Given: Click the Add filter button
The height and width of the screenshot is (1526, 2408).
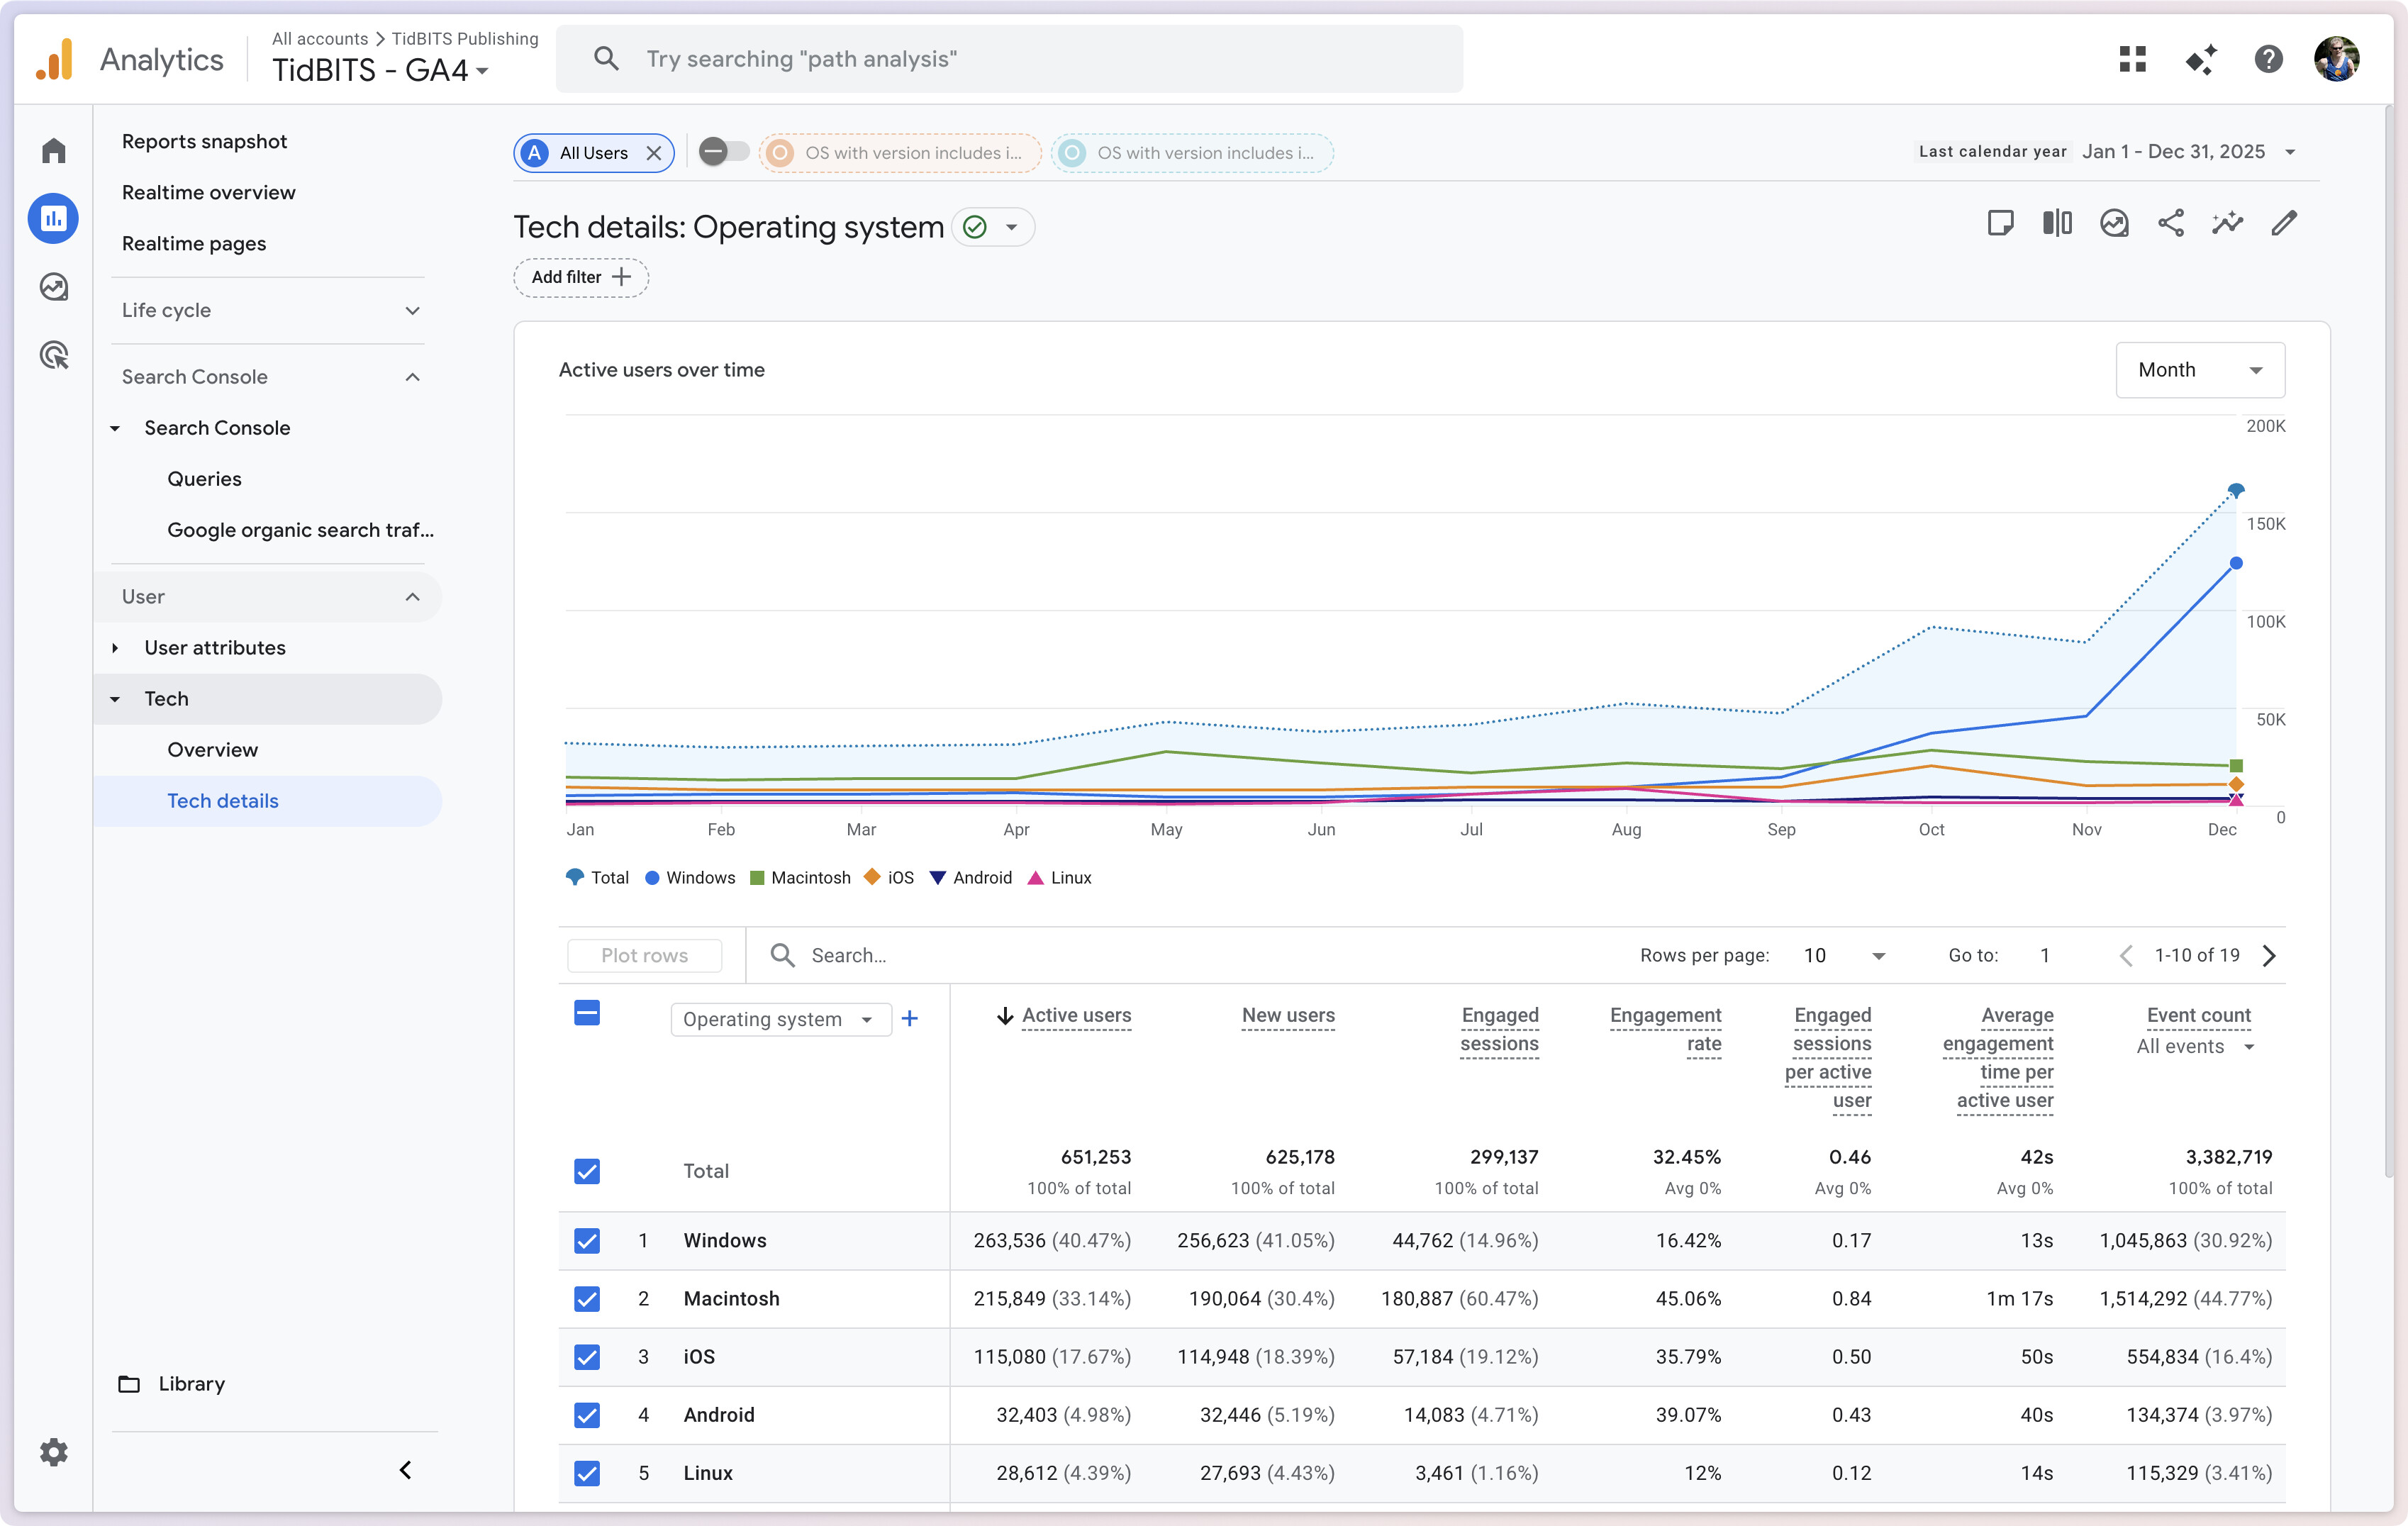Looking at the screenshot, I should pos(581,277).
